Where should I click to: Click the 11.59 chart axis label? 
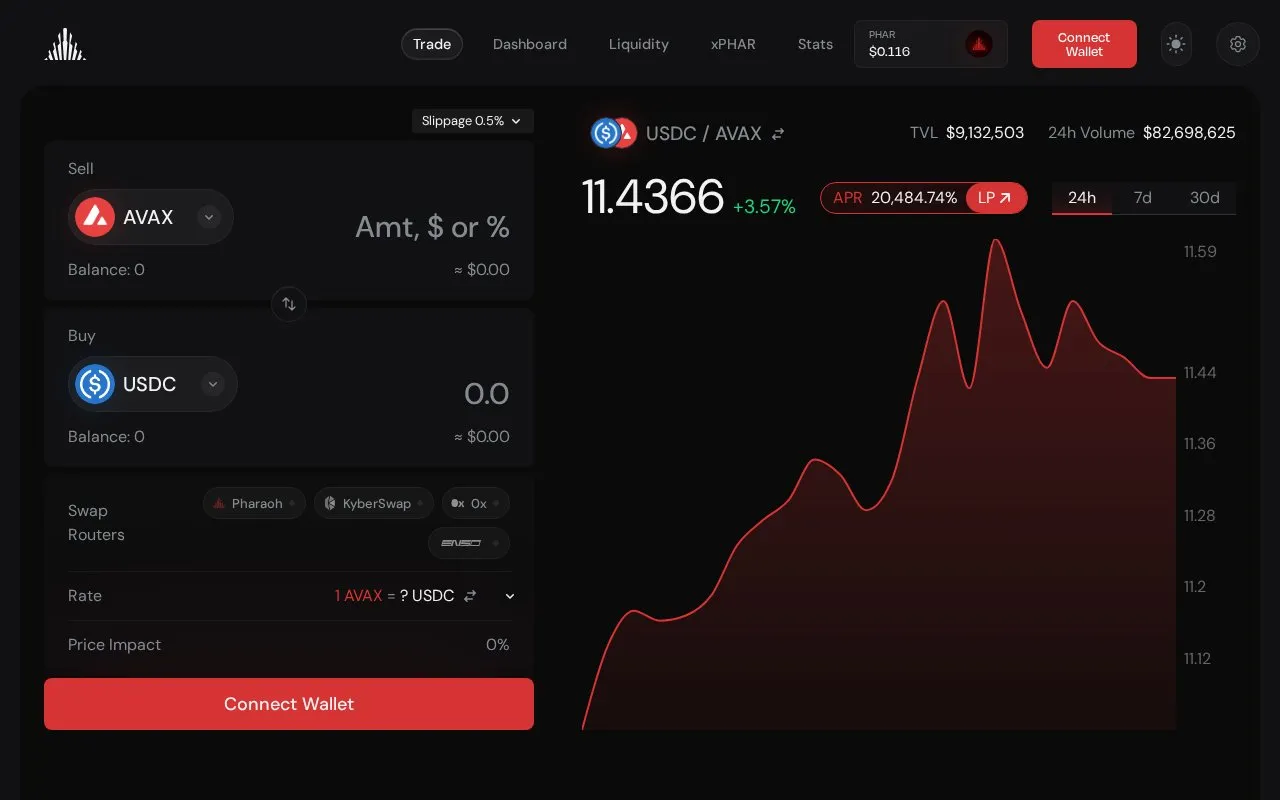(1200, 252)
